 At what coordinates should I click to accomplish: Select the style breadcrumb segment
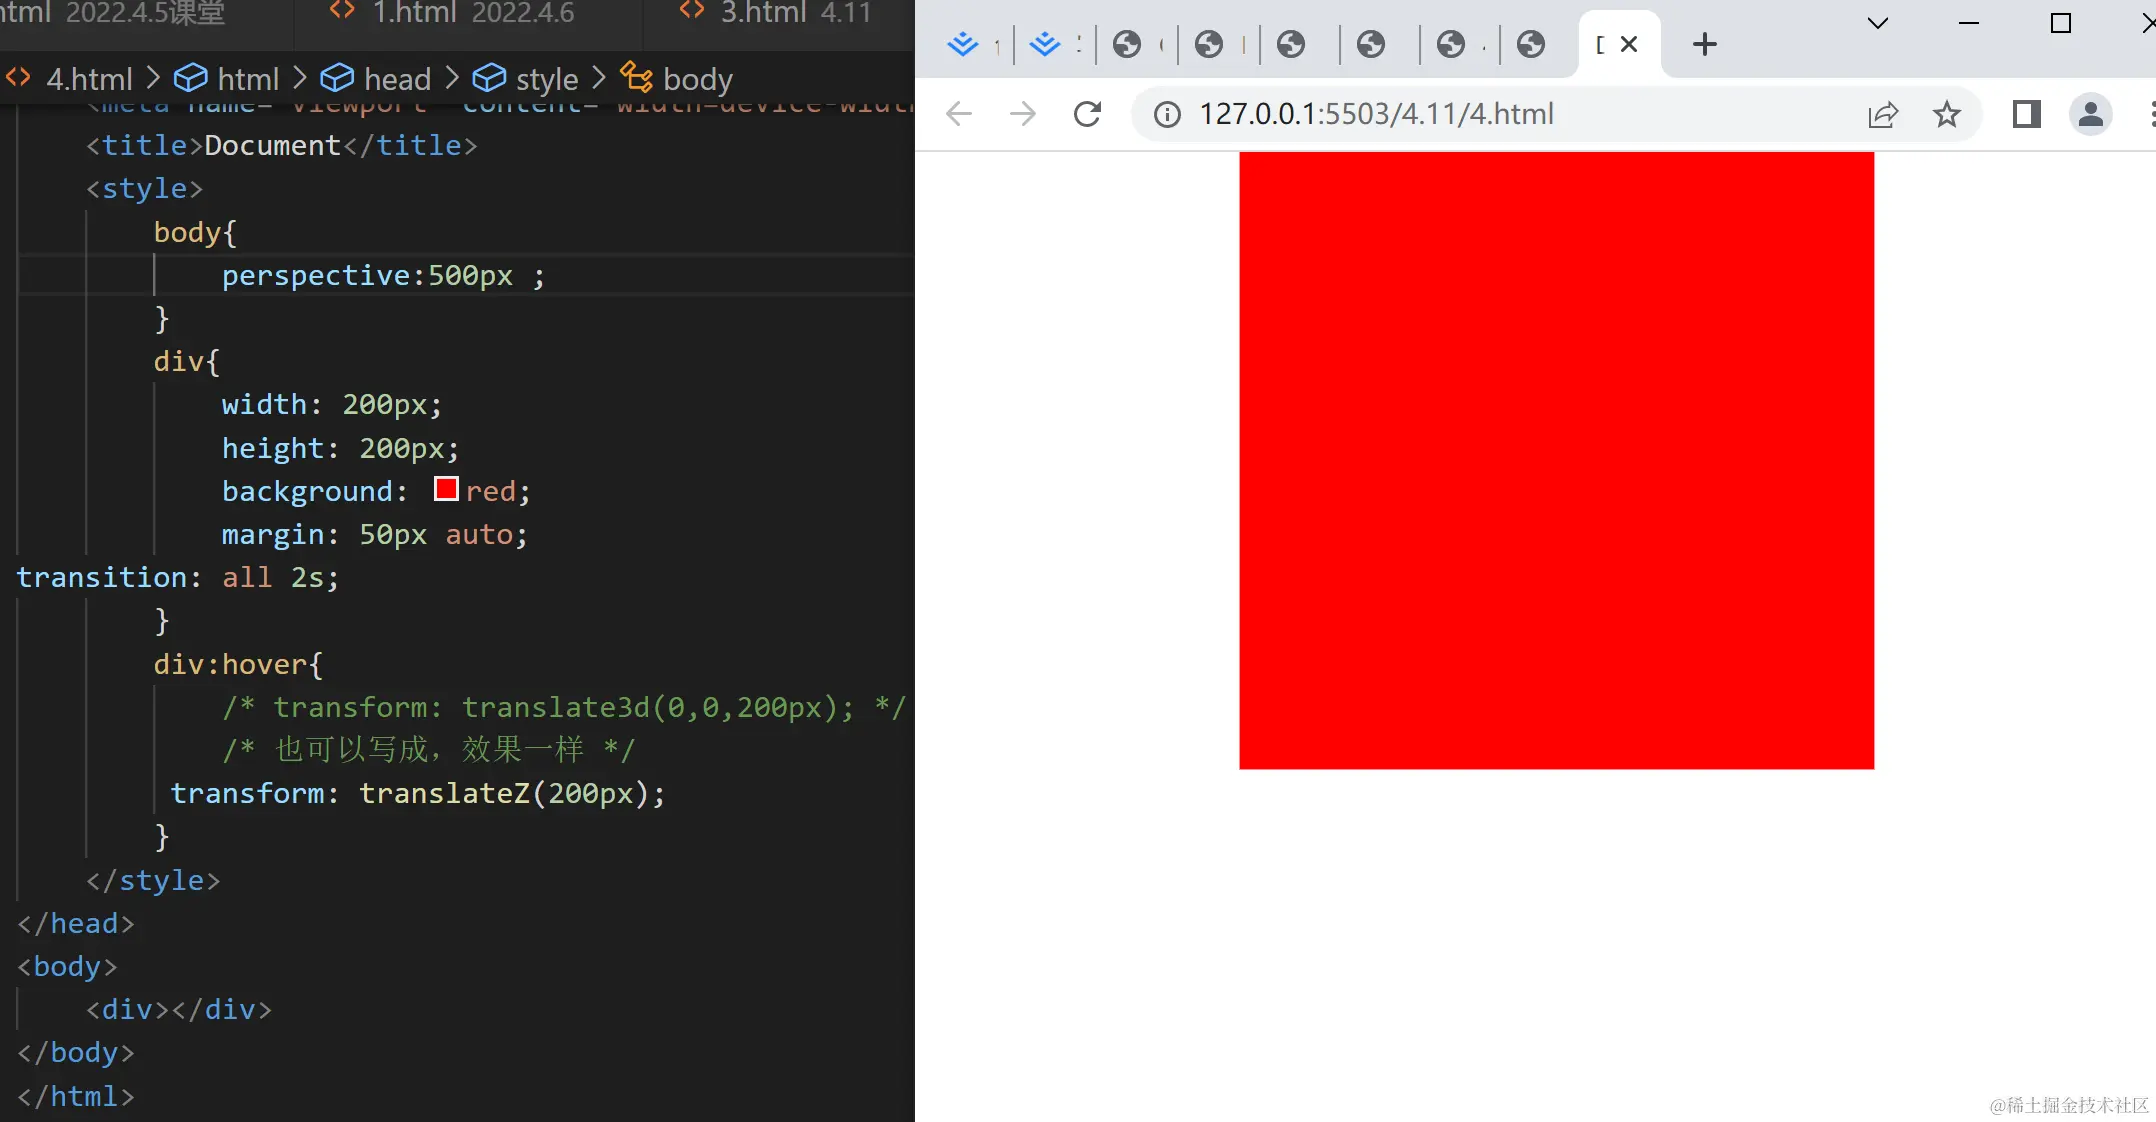(546, 79)
